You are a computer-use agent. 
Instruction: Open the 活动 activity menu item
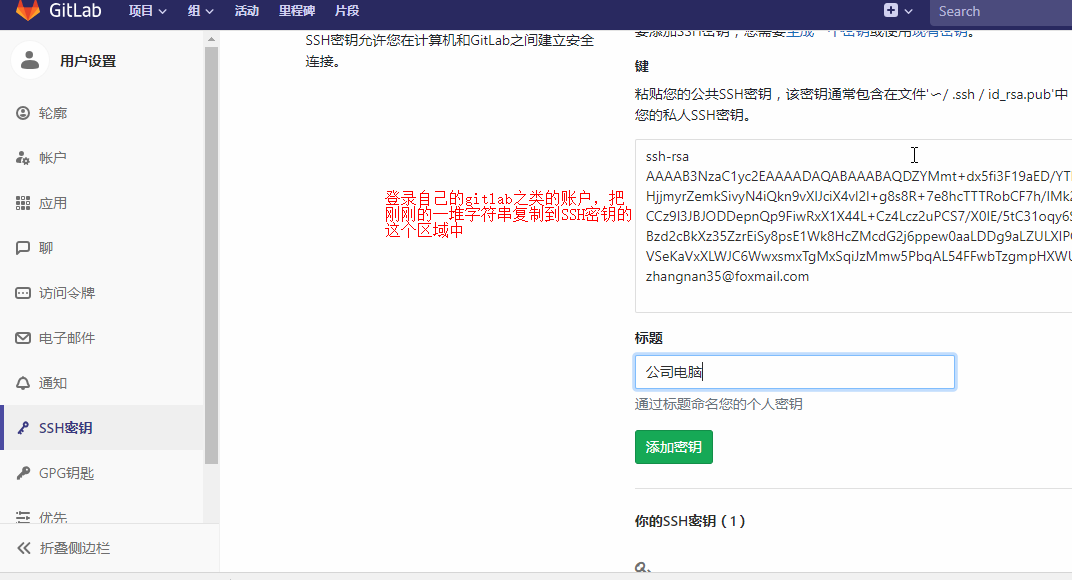tap(247, 11)
